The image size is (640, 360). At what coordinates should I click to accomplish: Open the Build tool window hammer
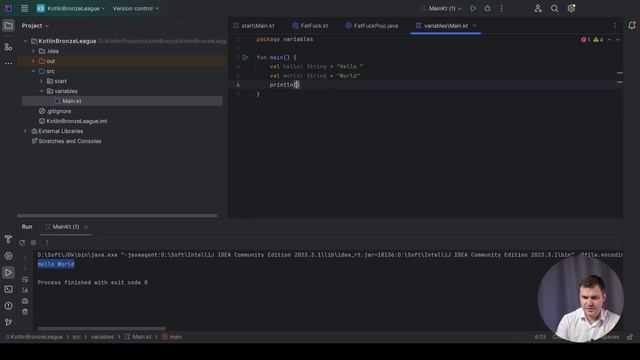(x=8, y=239)
